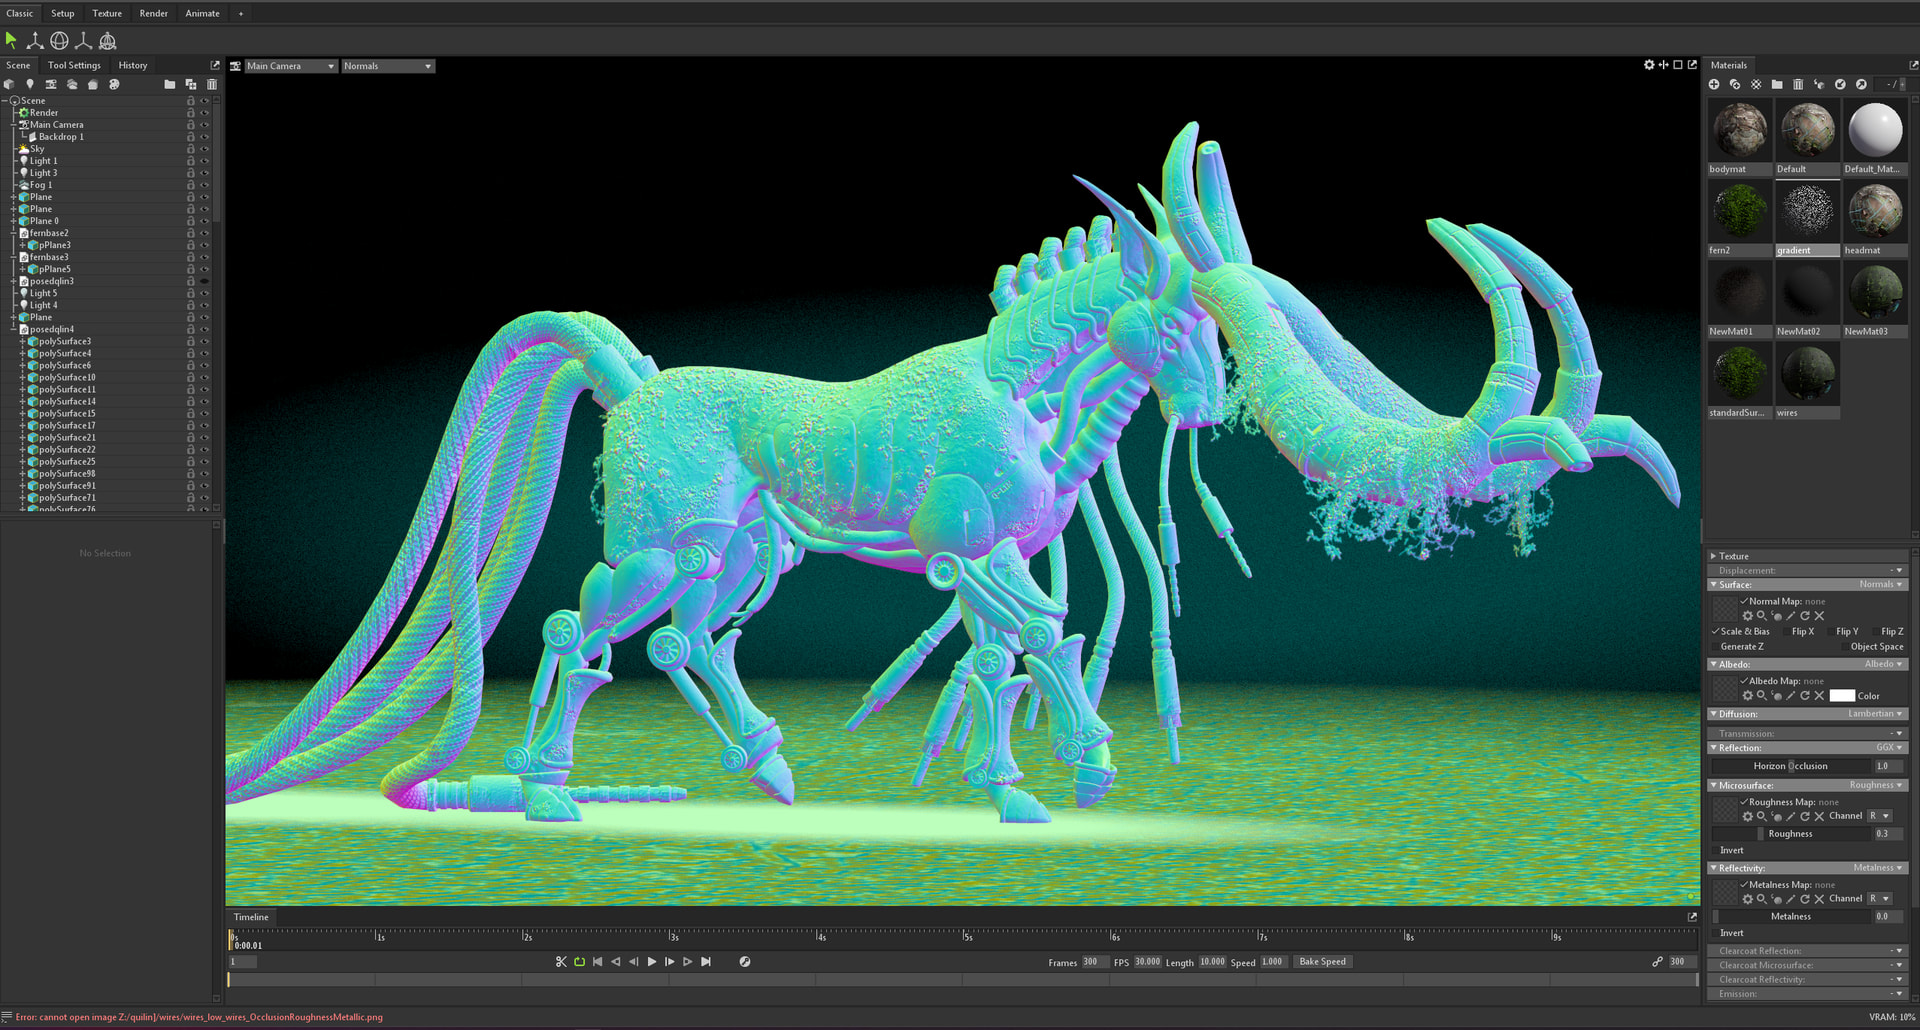Click the new folder icon in Materials panel
This screenshot has width=1920, height=1030.
[1777, 85]
